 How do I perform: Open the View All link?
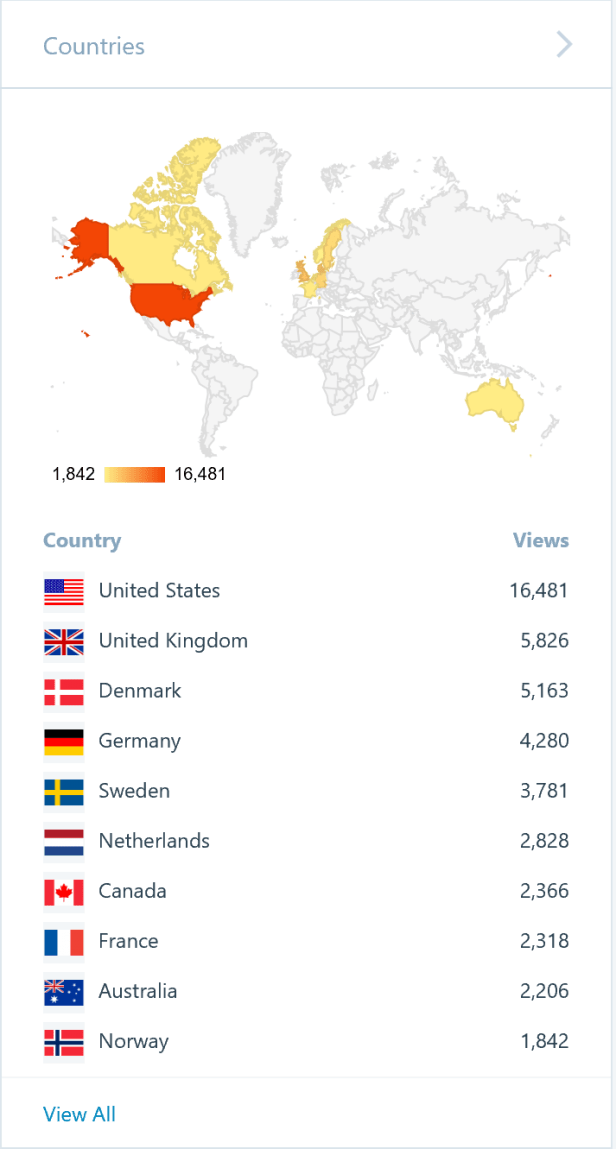(79, 1113)
